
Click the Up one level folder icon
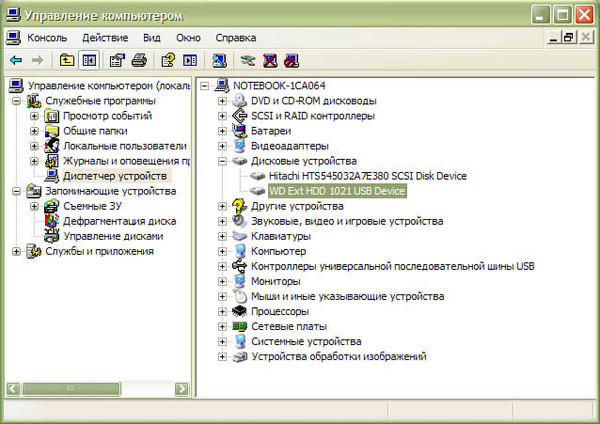[x=67, y=60]
